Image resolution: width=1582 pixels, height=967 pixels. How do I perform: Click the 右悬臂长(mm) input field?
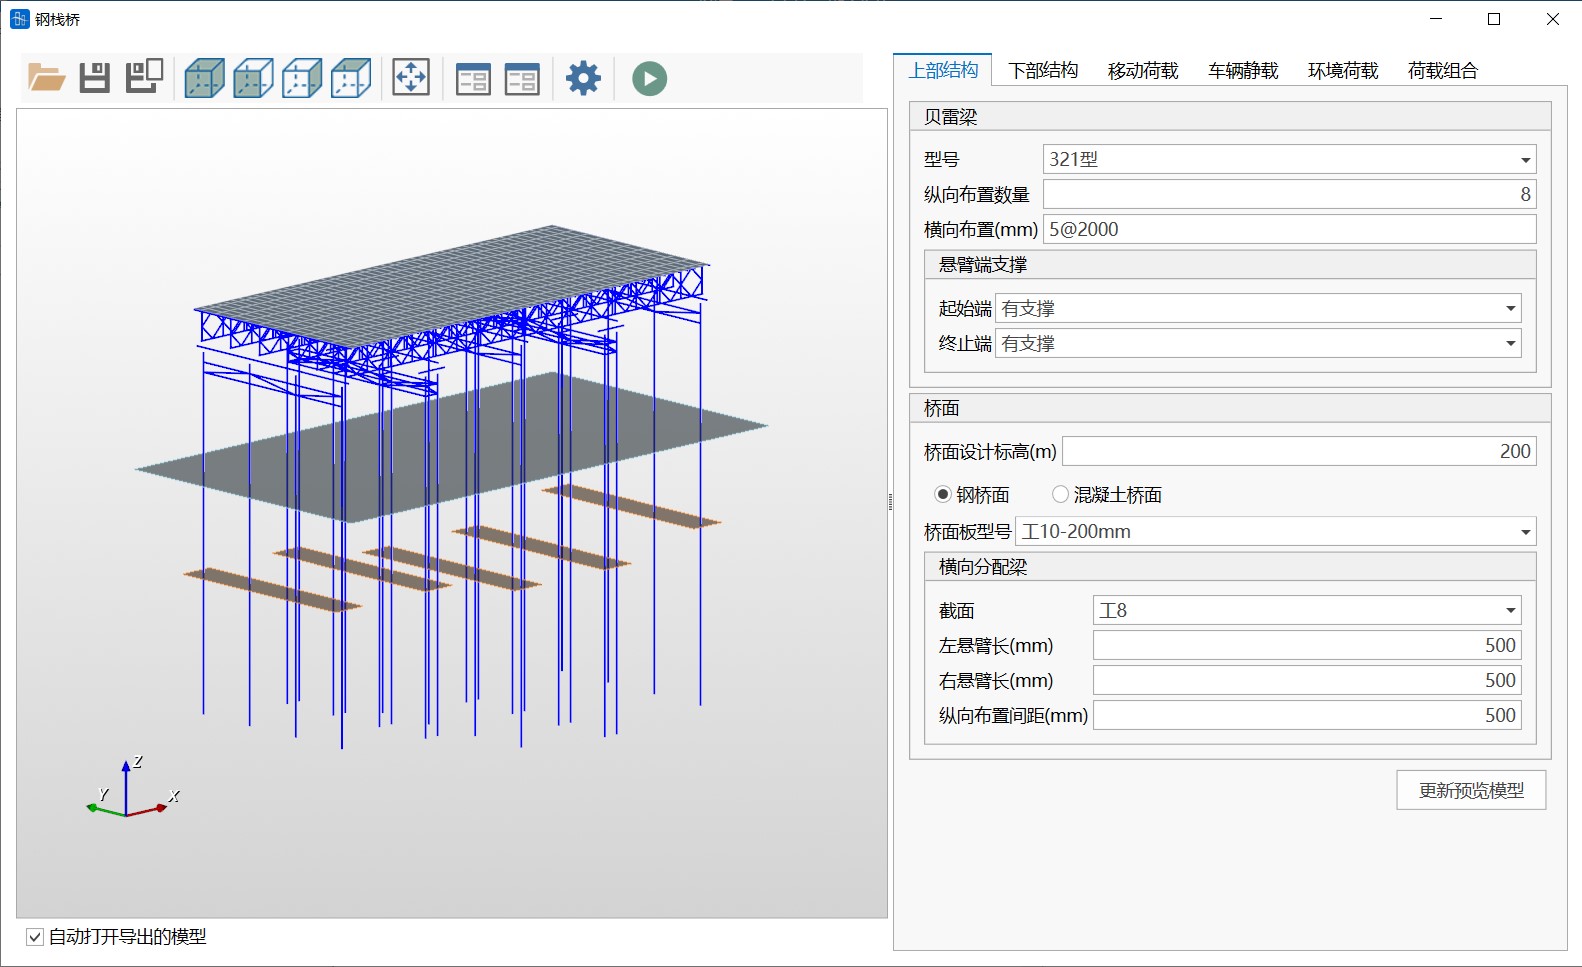[x=1307, y=680]
